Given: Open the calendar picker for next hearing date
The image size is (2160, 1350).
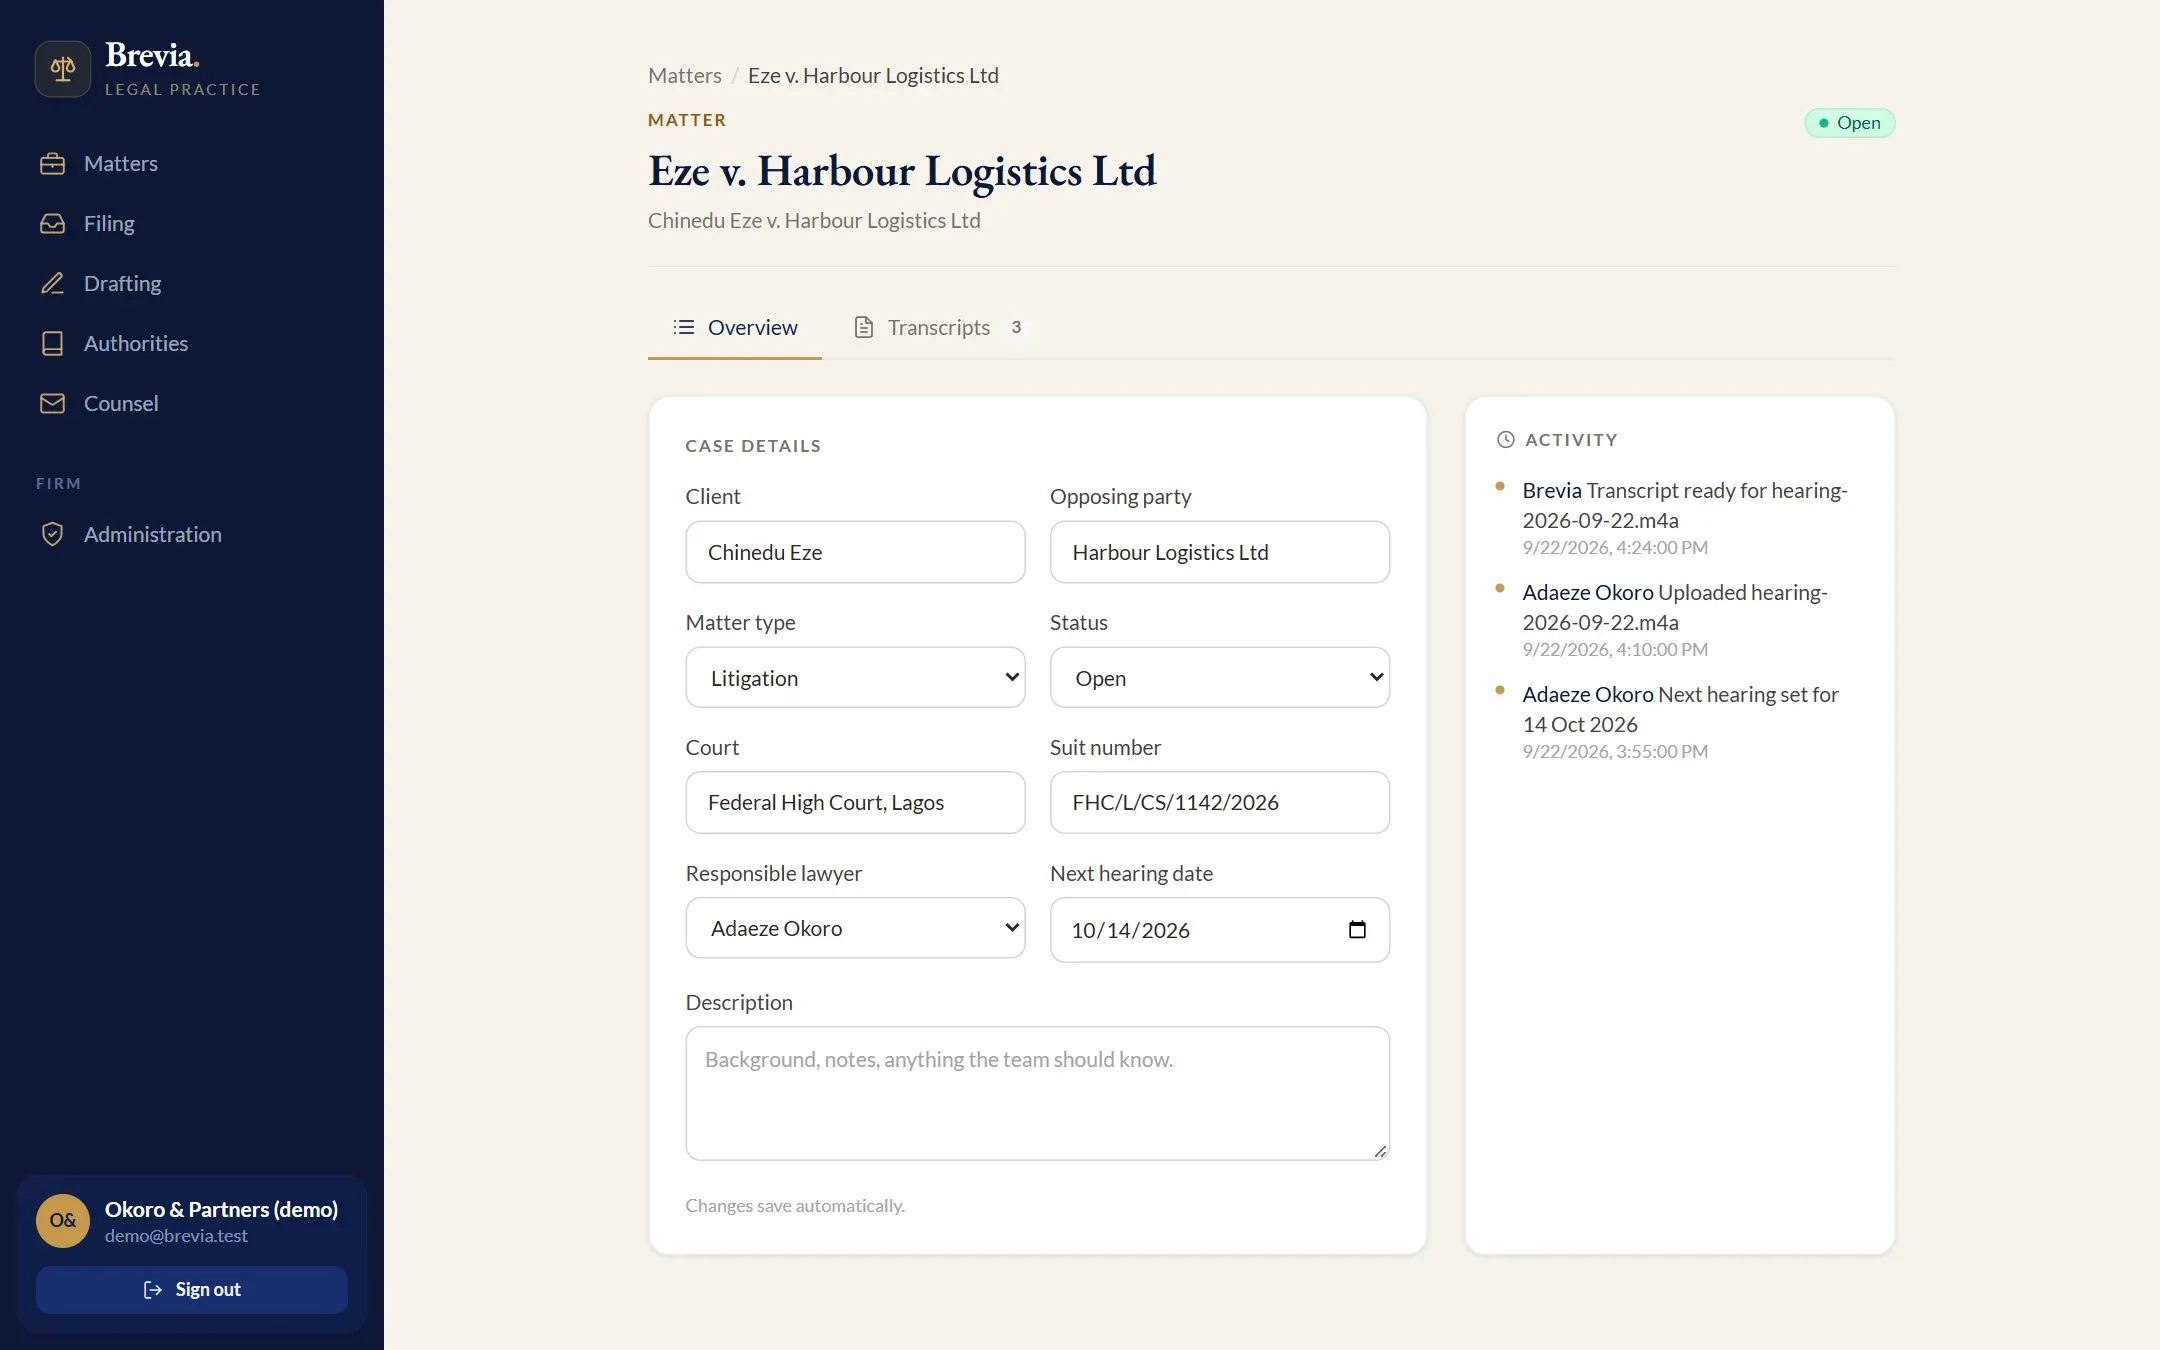Looking at the screenshot, I should [1357, 930].
